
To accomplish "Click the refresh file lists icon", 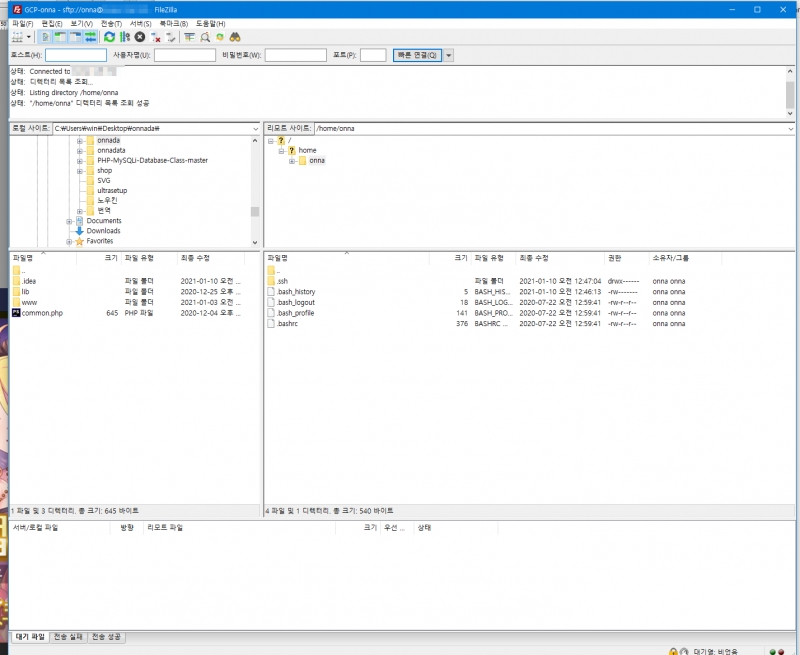I will click(x=109, y=37).
